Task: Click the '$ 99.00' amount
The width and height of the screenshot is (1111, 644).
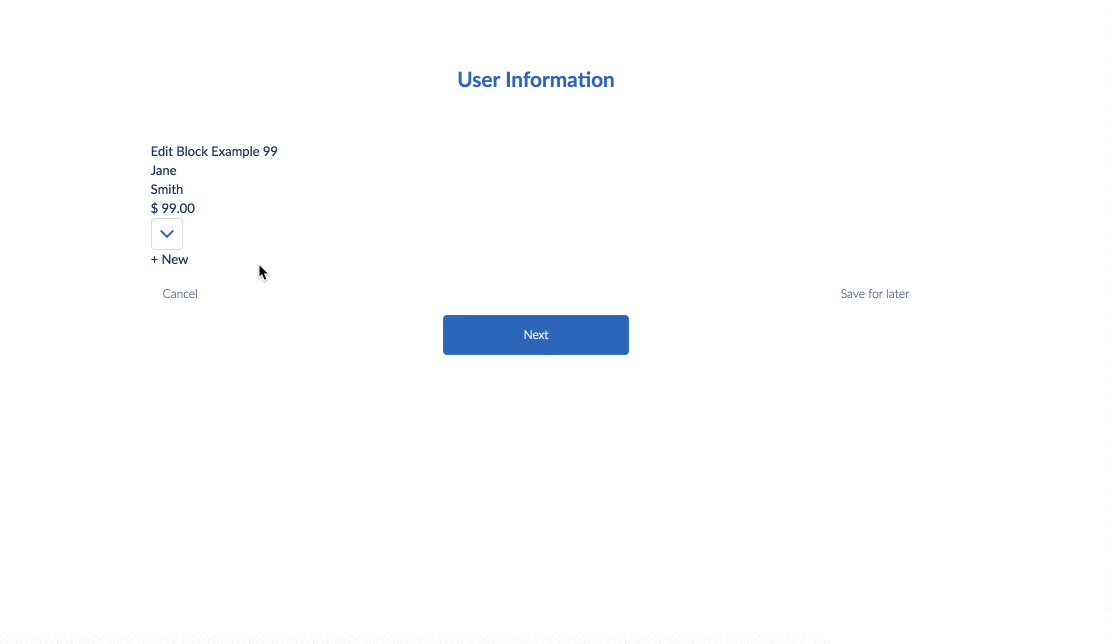Action: pyautogui.click(x=173, y=208)
